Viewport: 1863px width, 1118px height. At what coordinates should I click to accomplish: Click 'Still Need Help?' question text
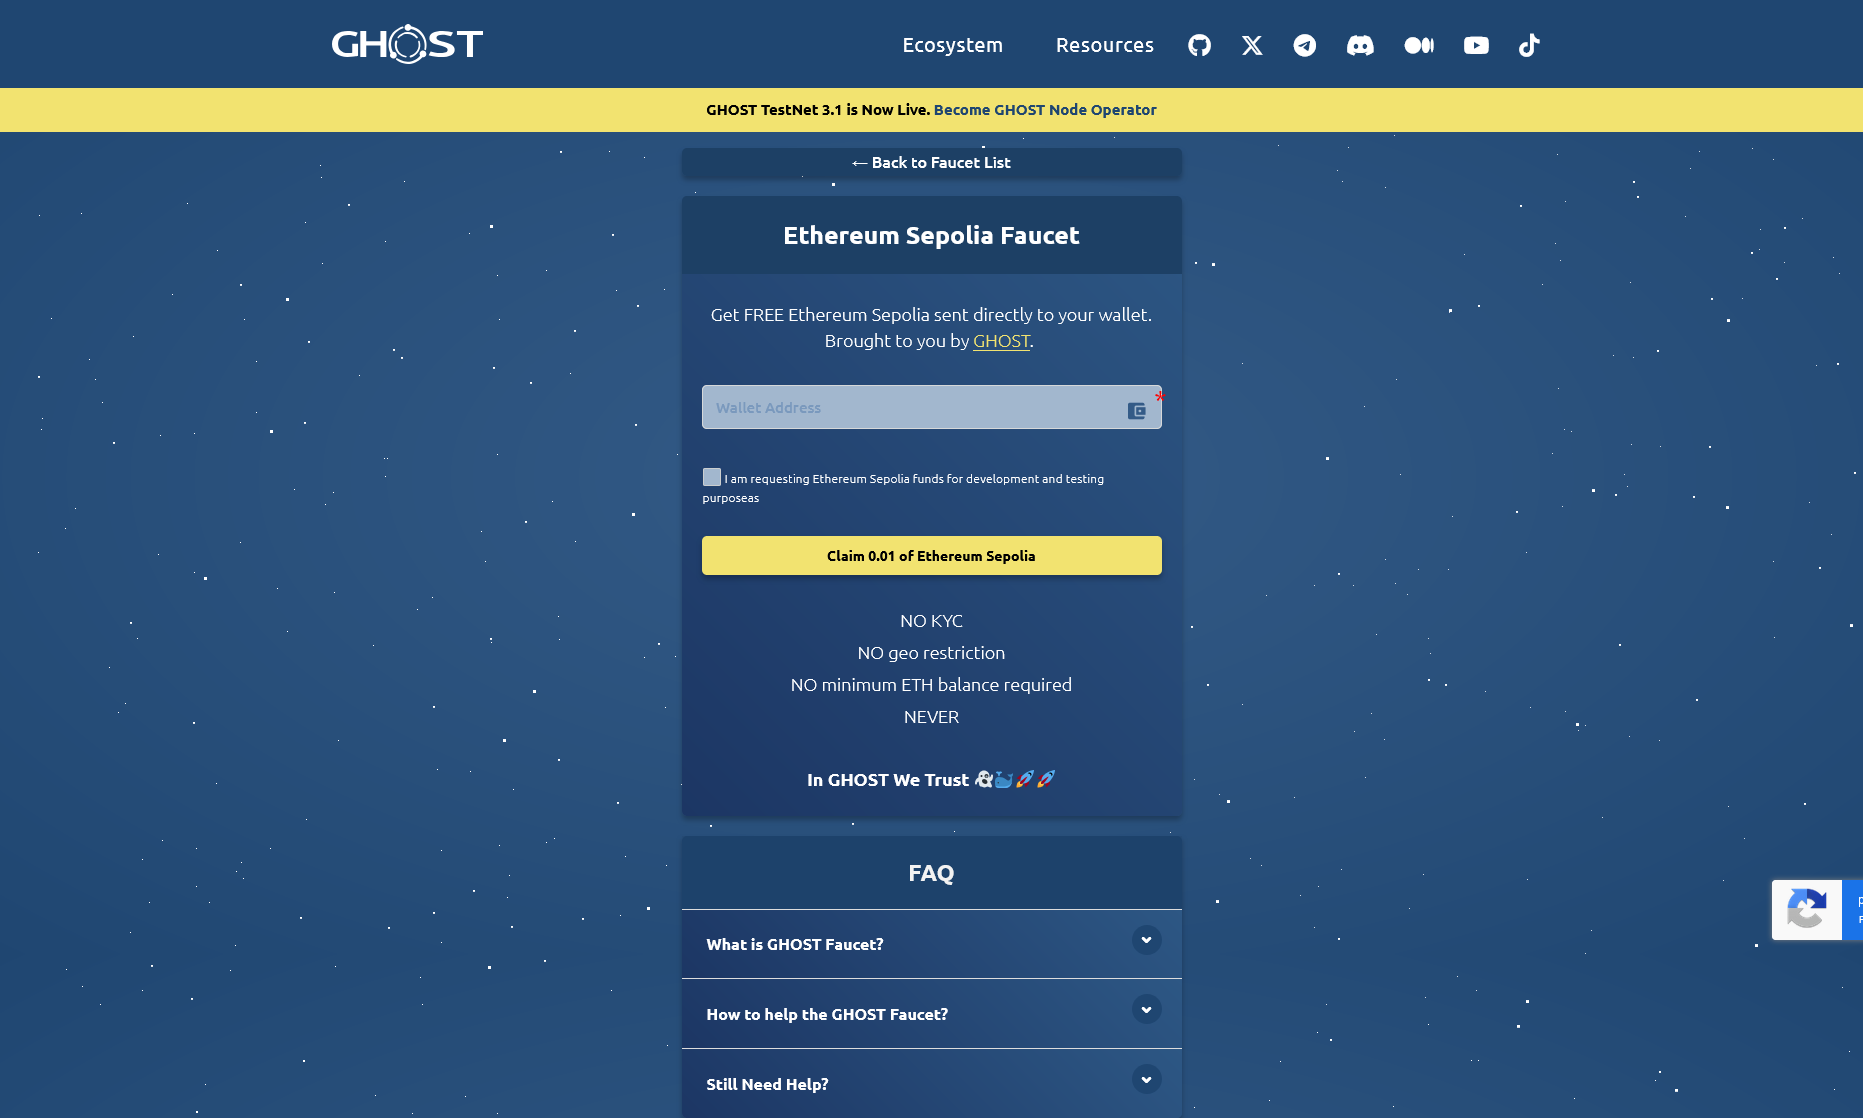point(767,1084)
